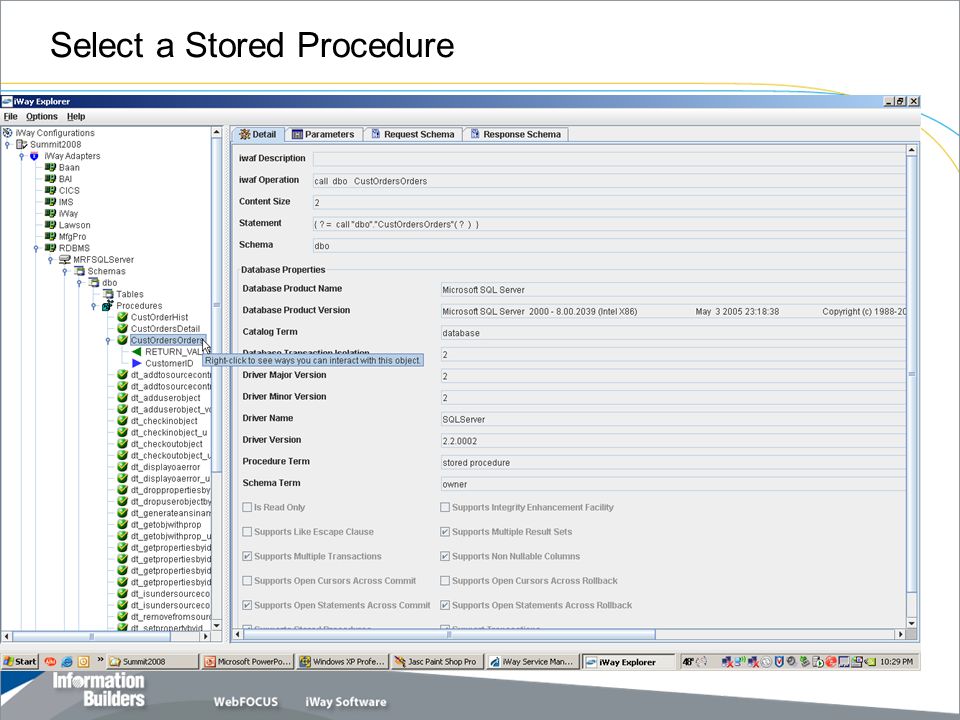This screenshot has height=720, width=960.
Task: Select the dbo schema icon
Action: pyautogui.click(x=94, y=283)
